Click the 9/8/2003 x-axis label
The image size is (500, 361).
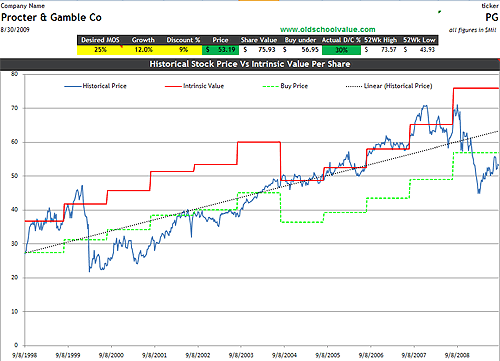tap(241, 355)
